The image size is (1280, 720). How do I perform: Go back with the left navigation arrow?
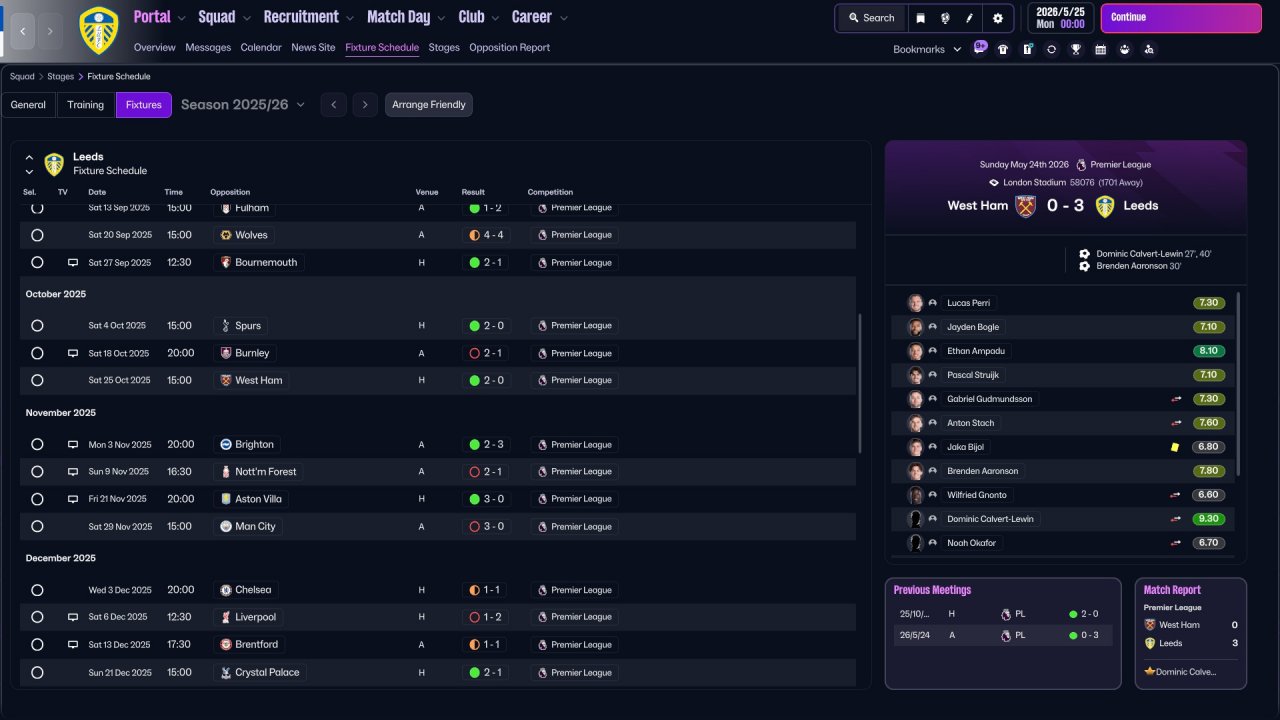[22, 31]
